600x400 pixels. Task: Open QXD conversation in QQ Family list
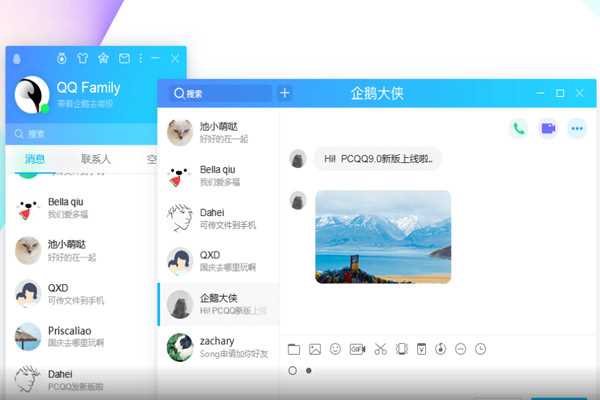(x=81, y=294)
